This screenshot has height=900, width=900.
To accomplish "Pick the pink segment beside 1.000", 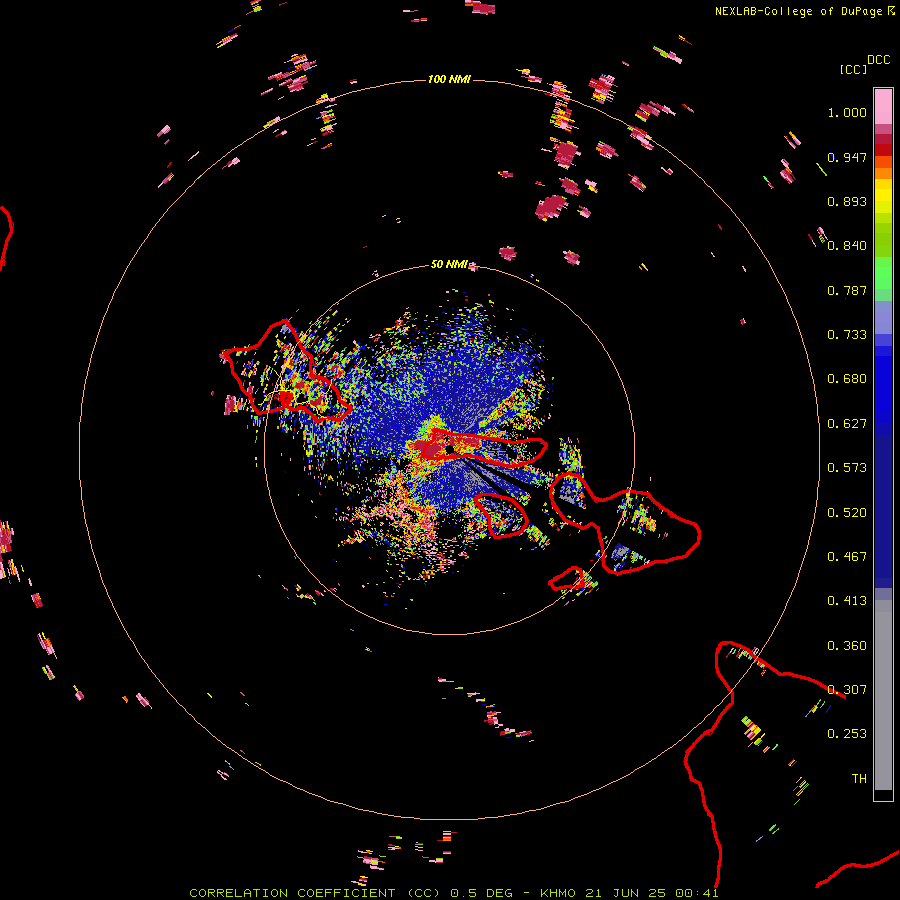I will click(883, 106).
